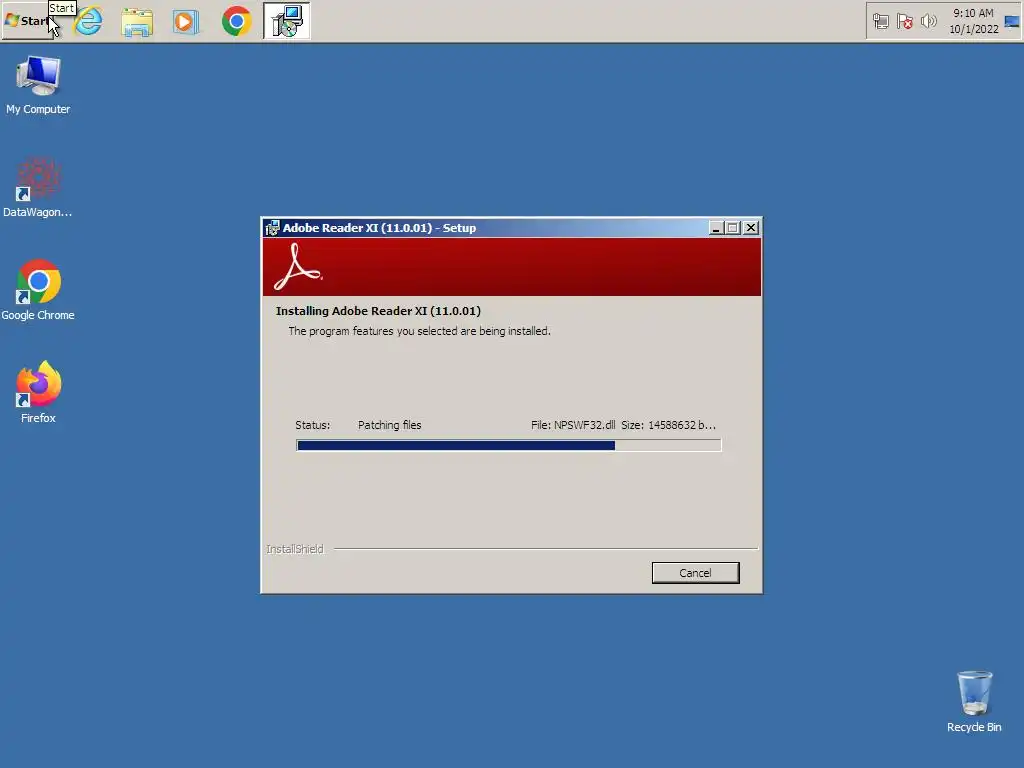Select the DataWagon desktop shortcut
The height and width of the screenshot is (768, 1024).
(x=38, y=187)
